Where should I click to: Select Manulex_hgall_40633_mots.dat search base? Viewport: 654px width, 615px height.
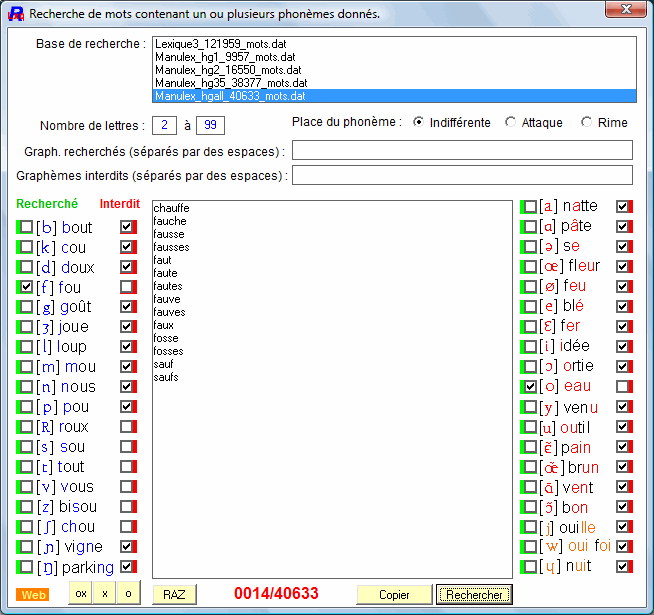point(394,96)
